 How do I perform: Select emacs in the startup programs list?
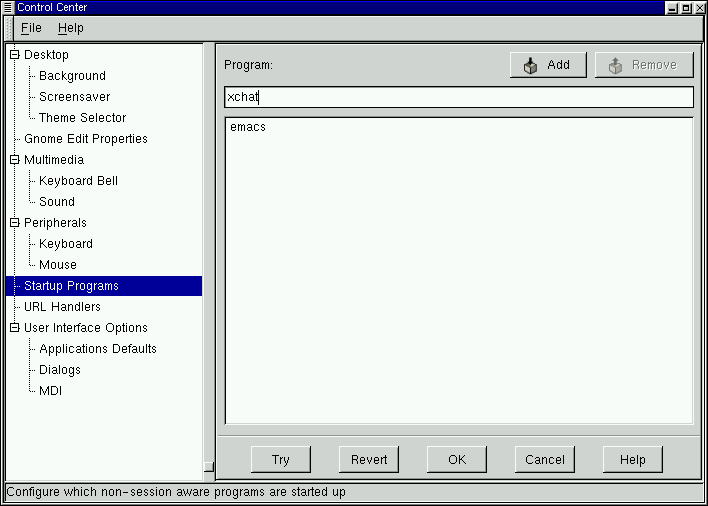[248, 127]
